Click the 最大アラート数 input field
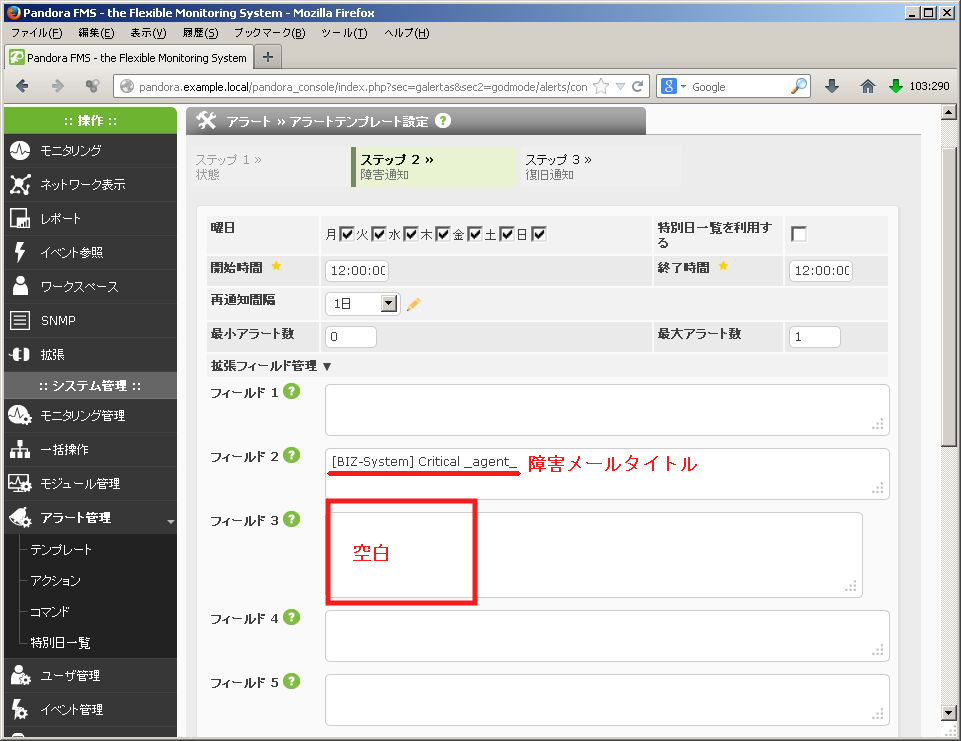This screenshot has width=961, height=741. [815, 336]
